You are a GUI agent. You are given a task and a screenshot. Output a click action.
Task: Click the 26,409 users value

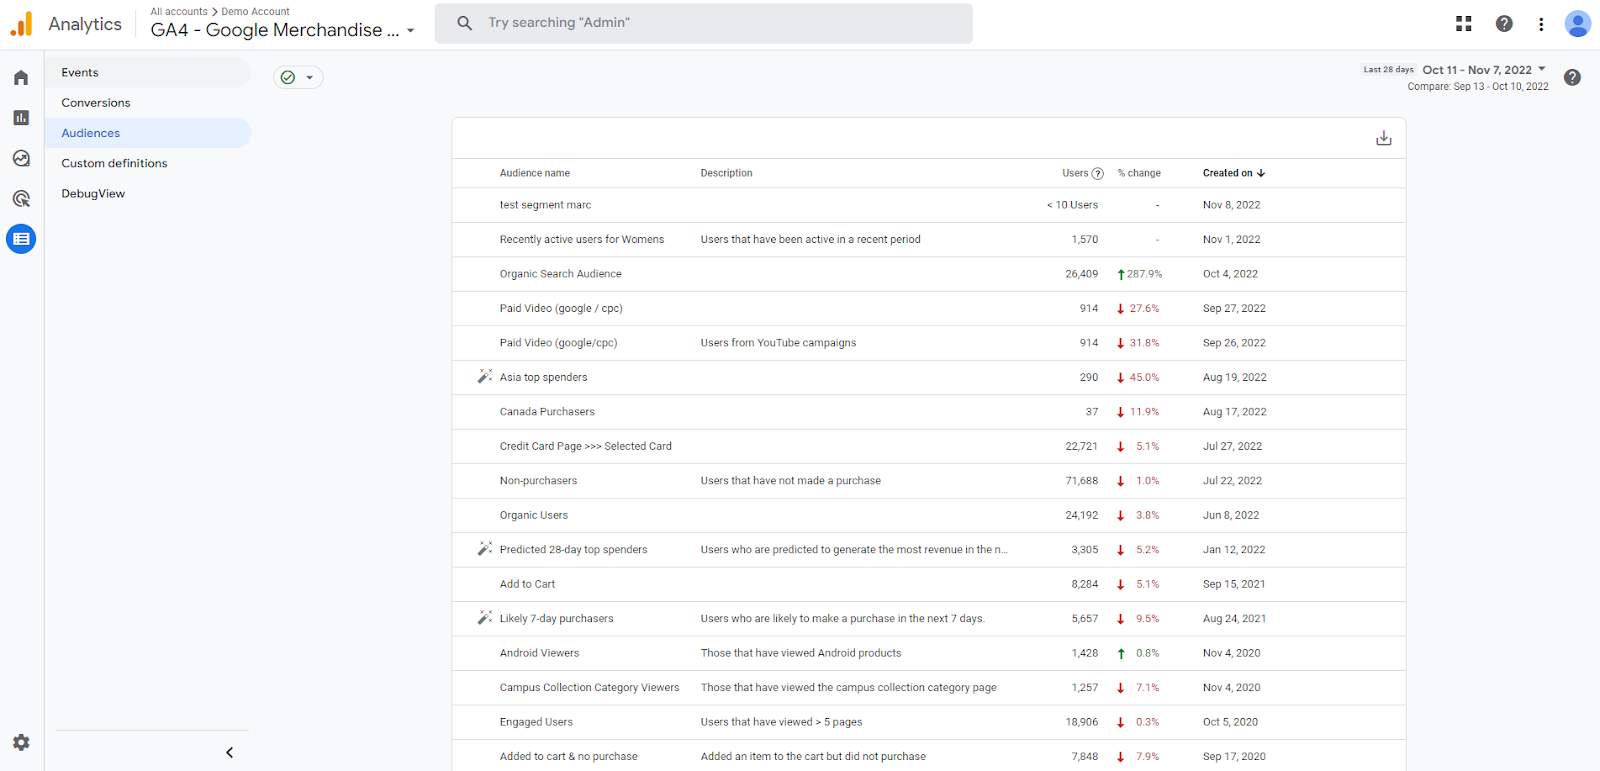pos(1081,274)
